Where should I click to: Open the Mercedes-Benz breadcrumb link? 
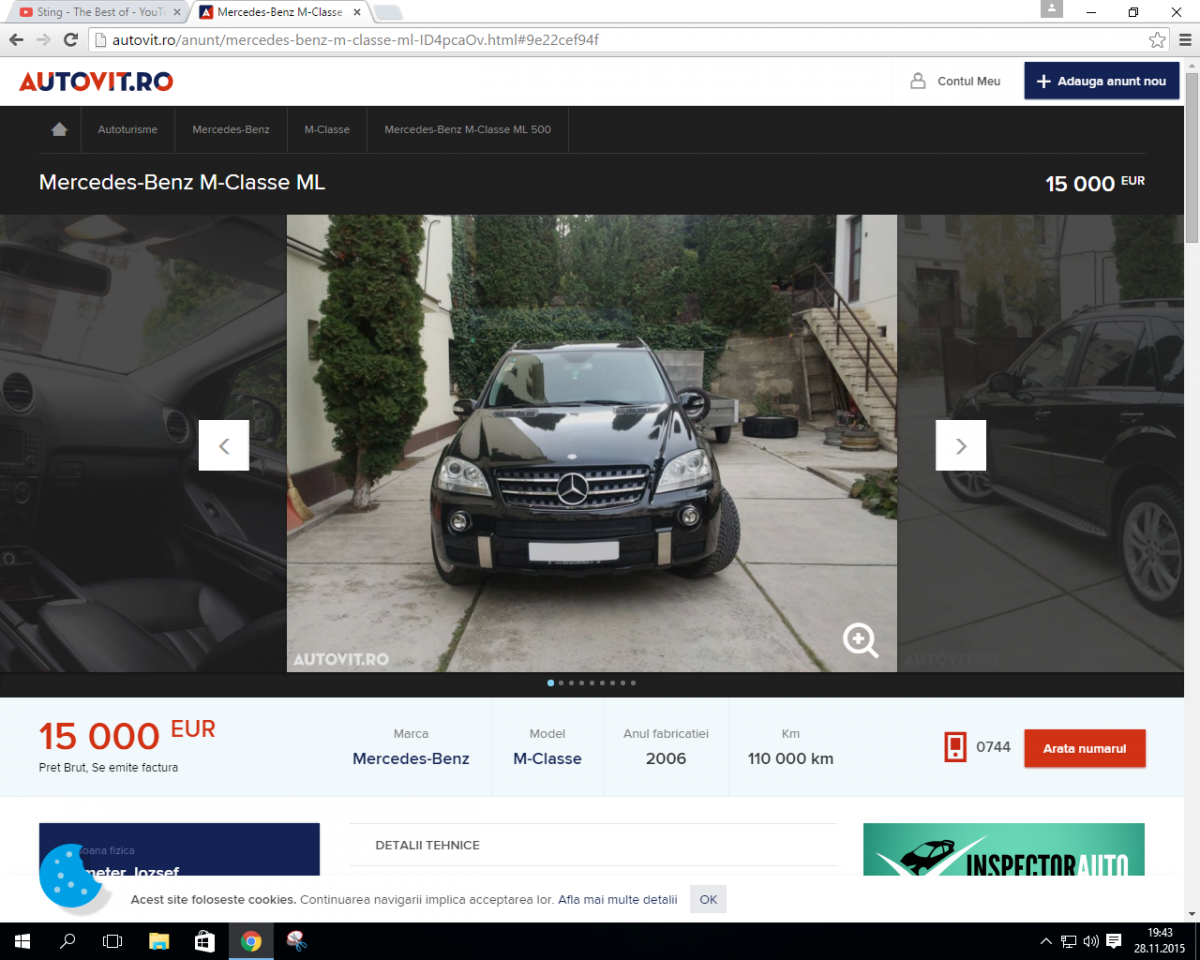[231, 130]
